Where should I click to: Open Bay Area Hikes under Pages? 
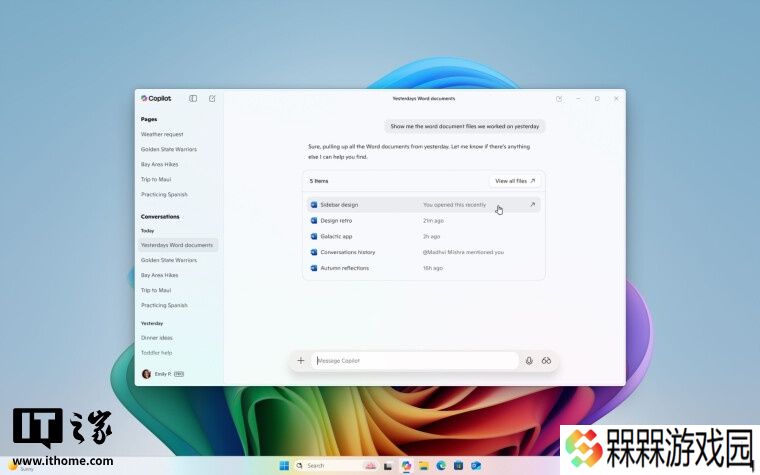[159, 164]
